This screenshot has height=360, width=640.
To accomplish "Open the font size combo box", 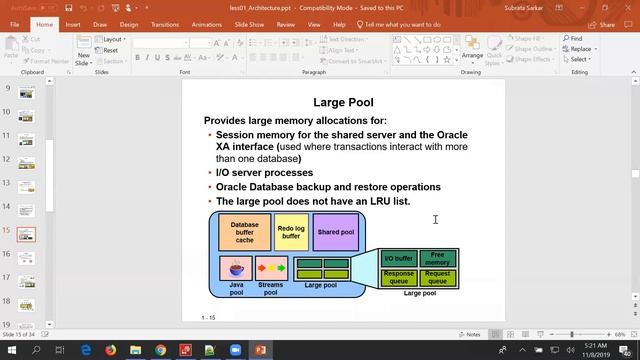I will tap(200, 43).
